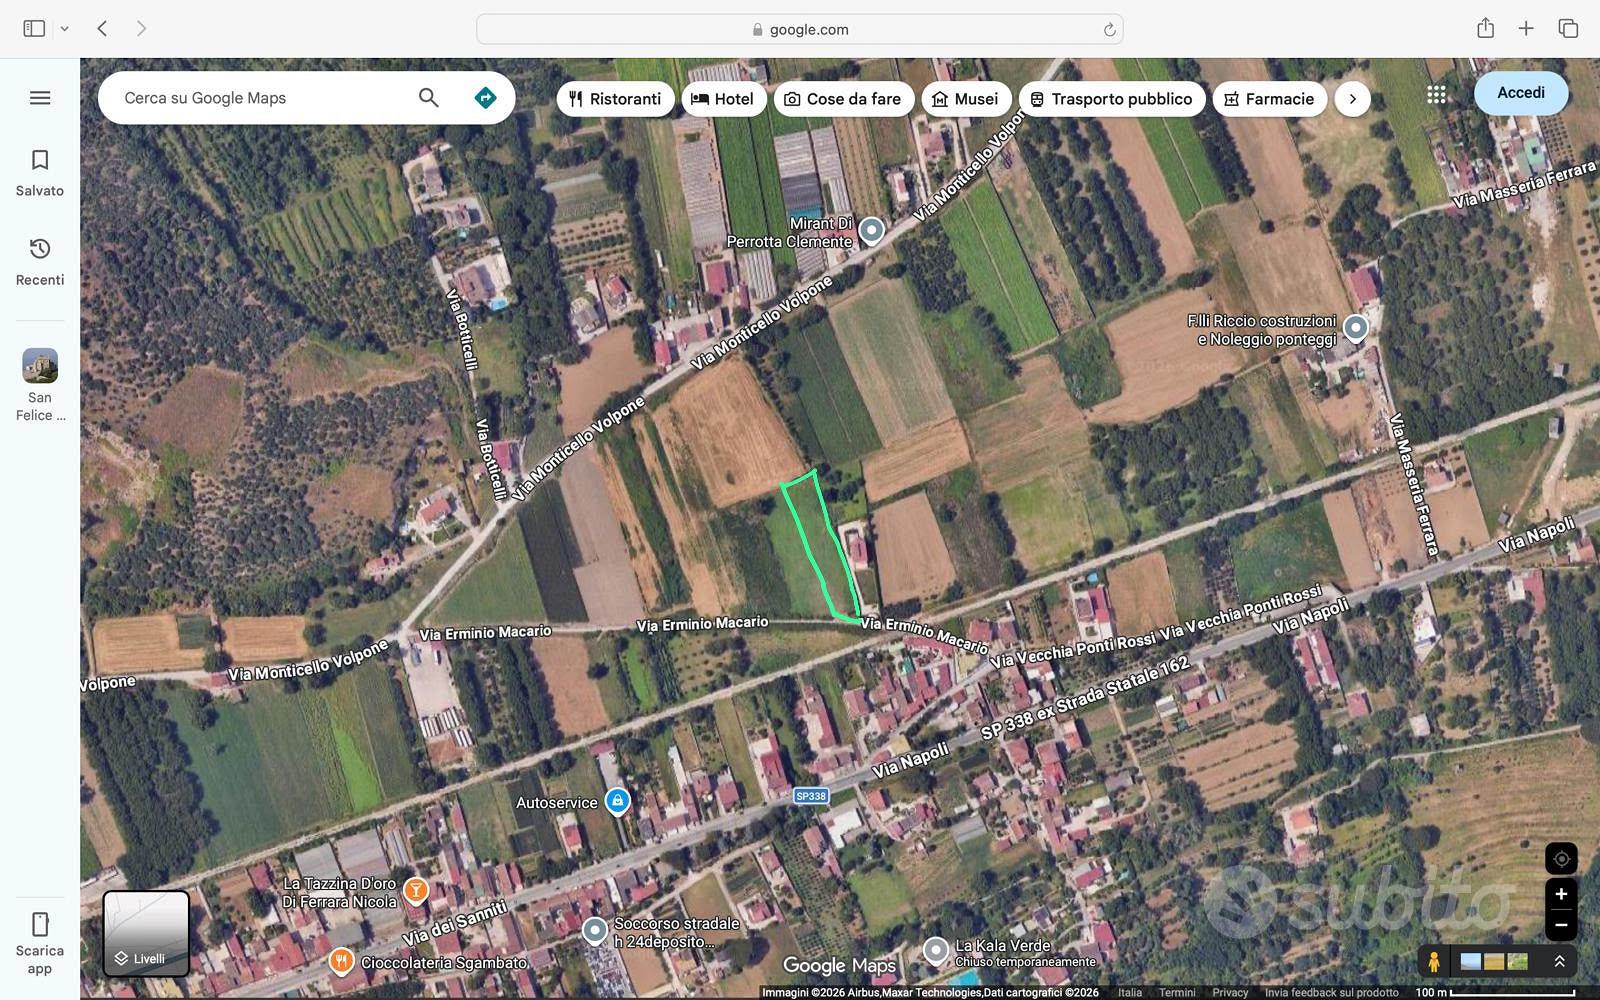Open Recenti history
The height and width of the screenshot is (1000, 1600).
pos(40,262)
